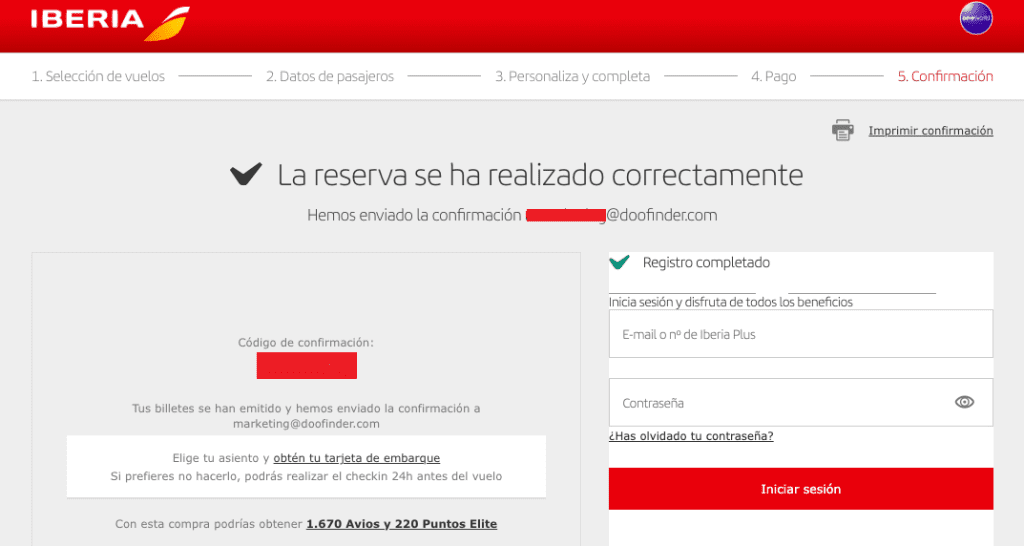The width and height of the screenshot is (1024, 546).
Task: Click the marketing@doofinder.com email text
Action: tap(306, 424)
